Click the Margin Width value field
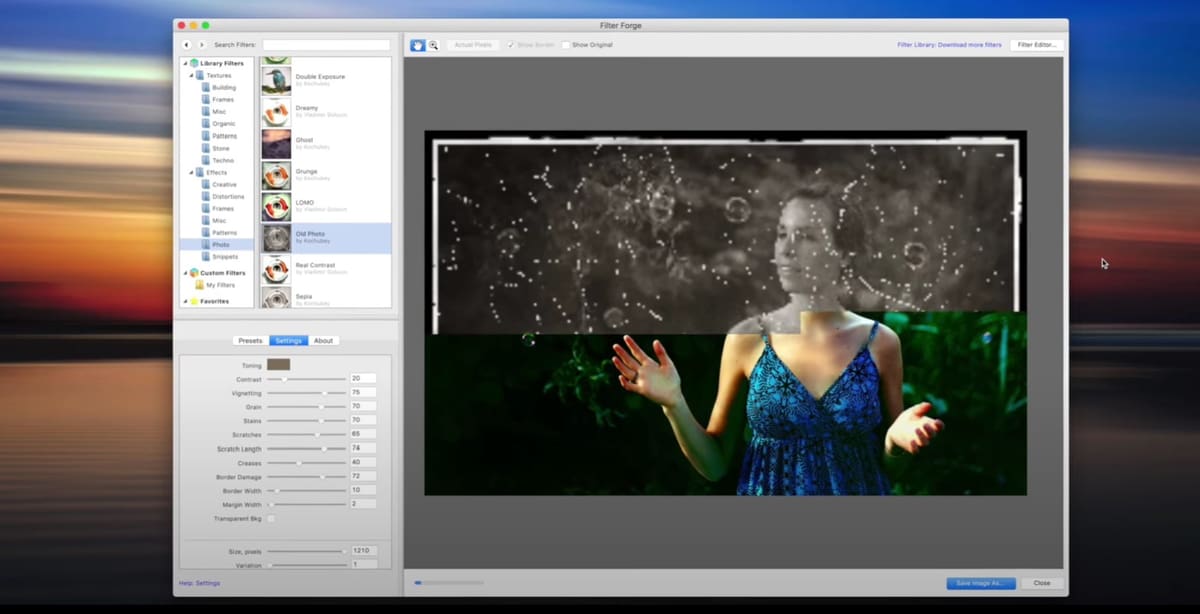Viewport: 1200px width, 614px height. (x=363, y=504)
